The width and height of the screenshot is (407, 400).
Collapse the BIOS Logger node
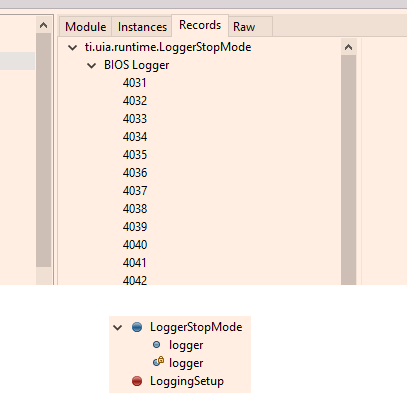[x=91, y=66]
